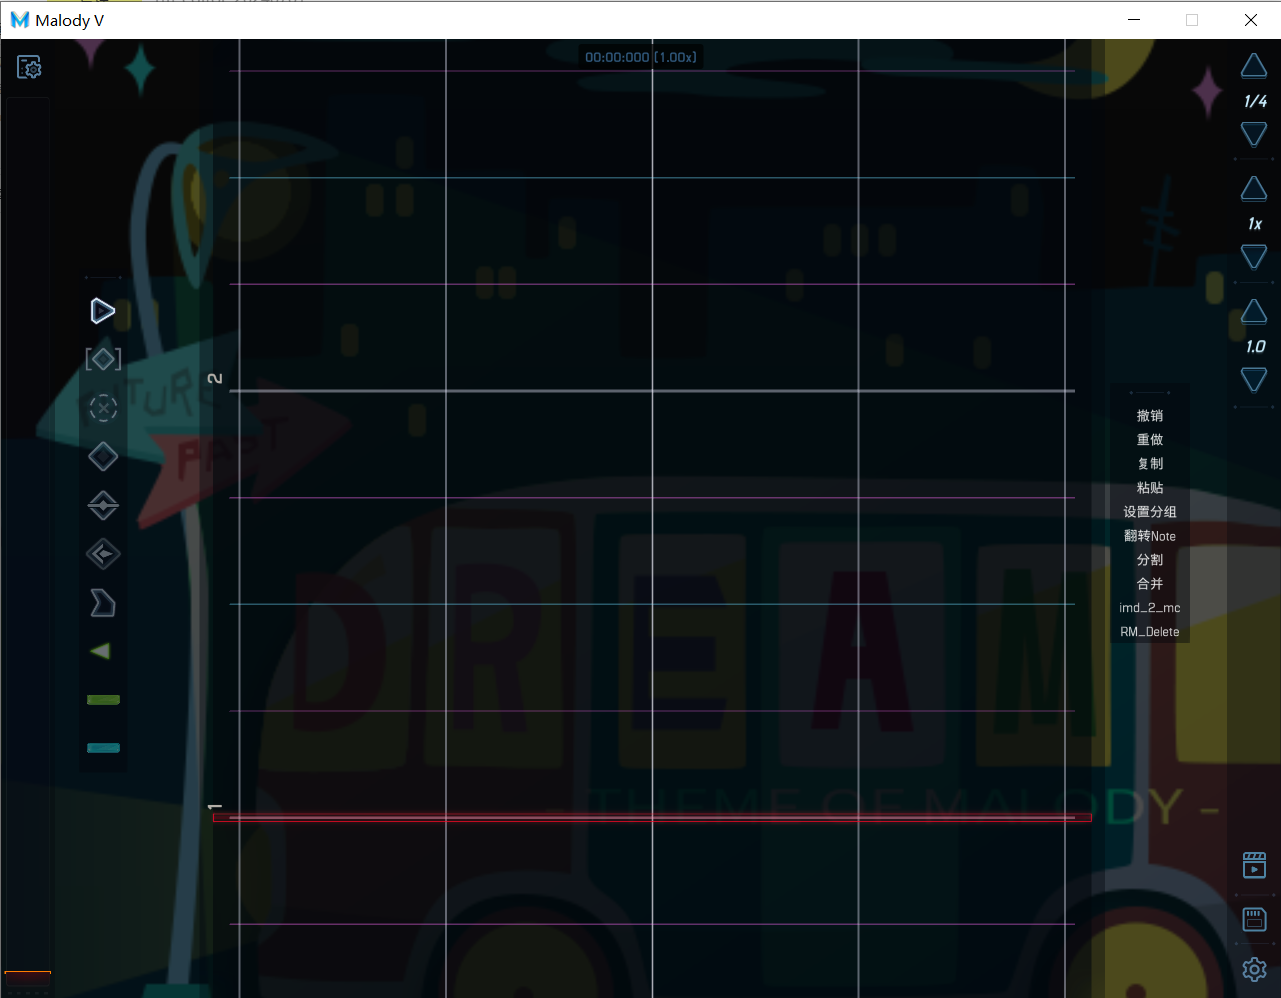Click 复制 (copy) in the edit menu
Viewport: 1281px width, 998px height.
click(1150, 463)
